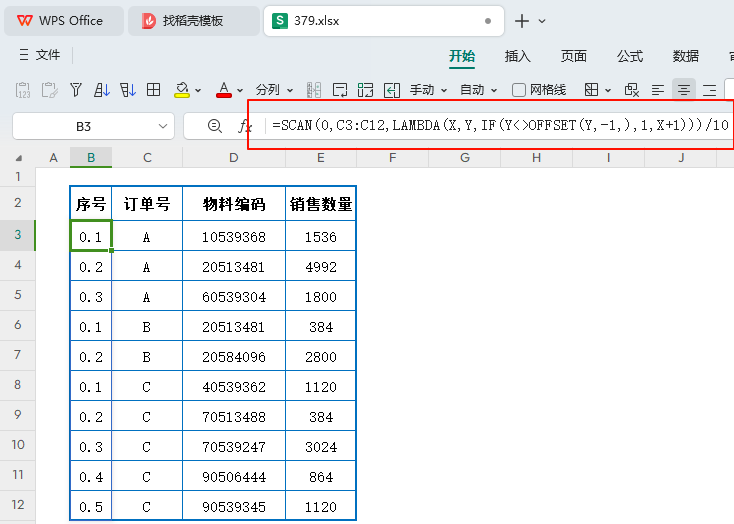Switch to the 页面 ribbon tab
The height and width of the screenshot is (524, 734).
click(573, 56)
